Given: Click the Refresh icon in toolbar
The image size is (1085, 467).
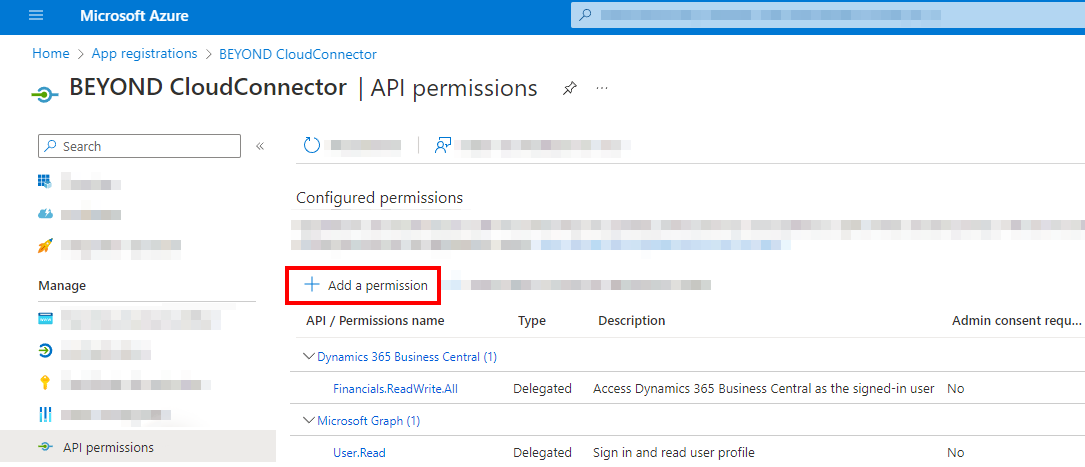Looking at the screenshot, I should click(312, 145).
